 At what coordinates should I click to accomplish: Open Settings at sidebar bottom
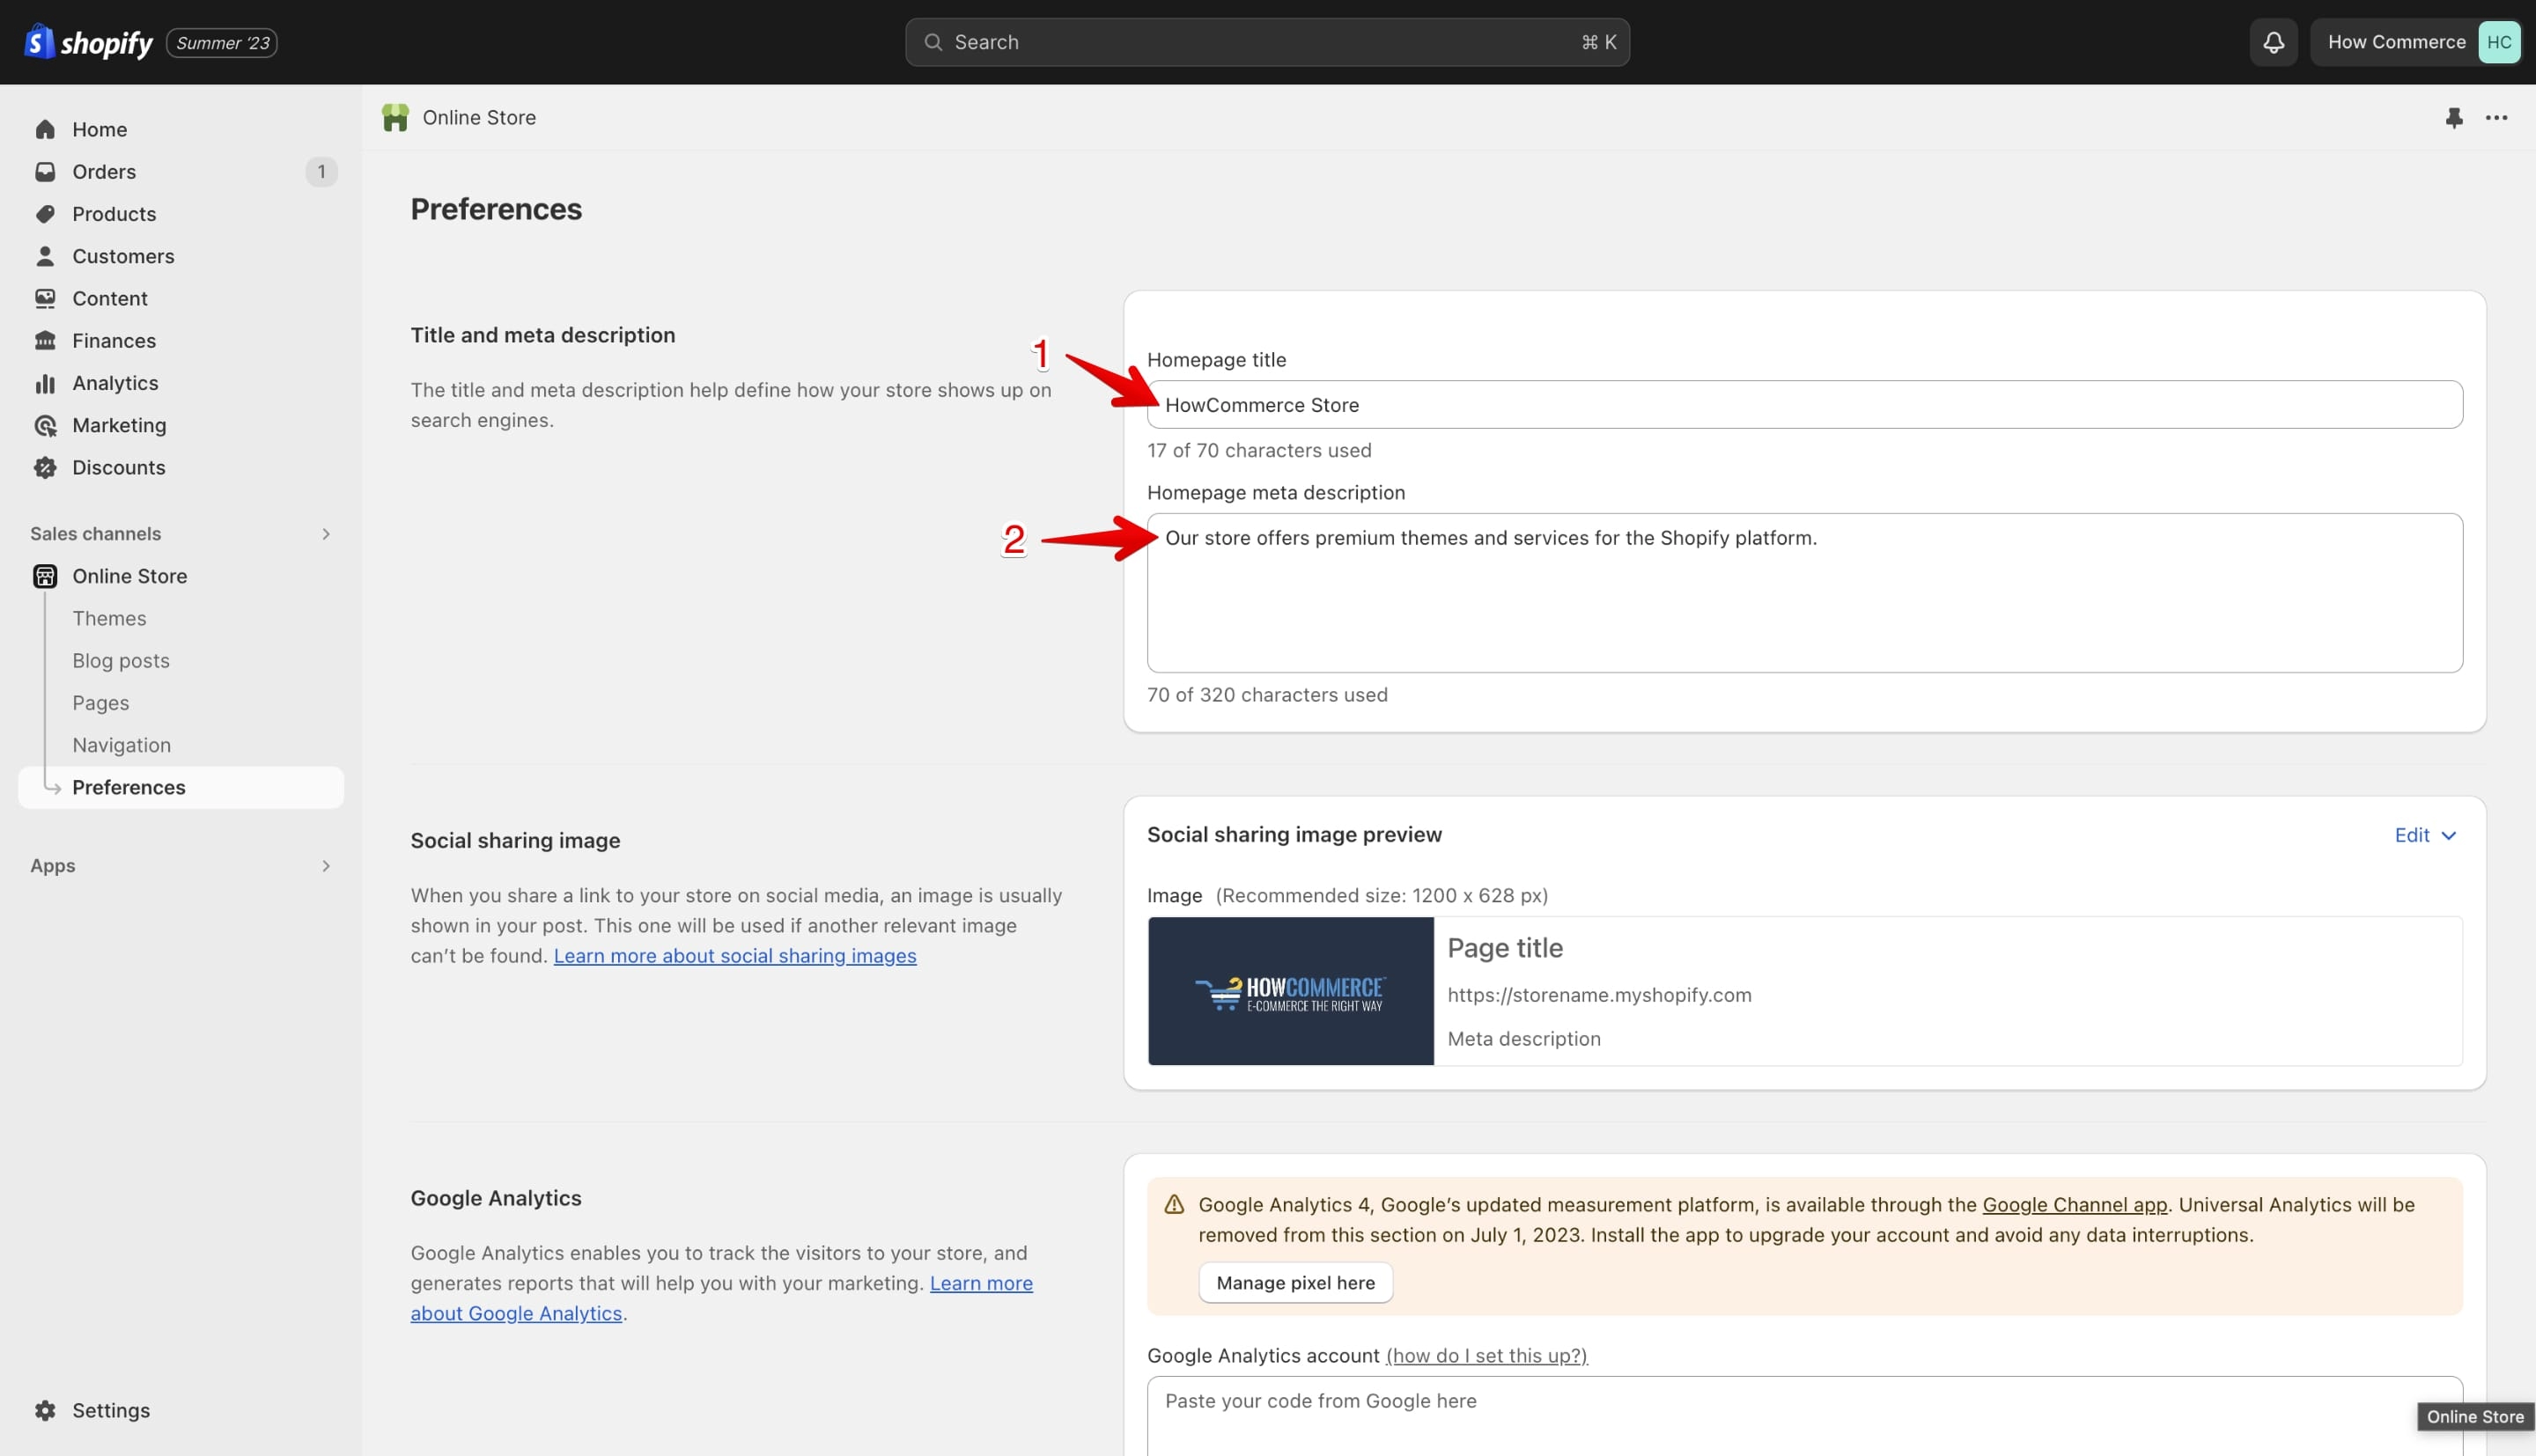111,1410
